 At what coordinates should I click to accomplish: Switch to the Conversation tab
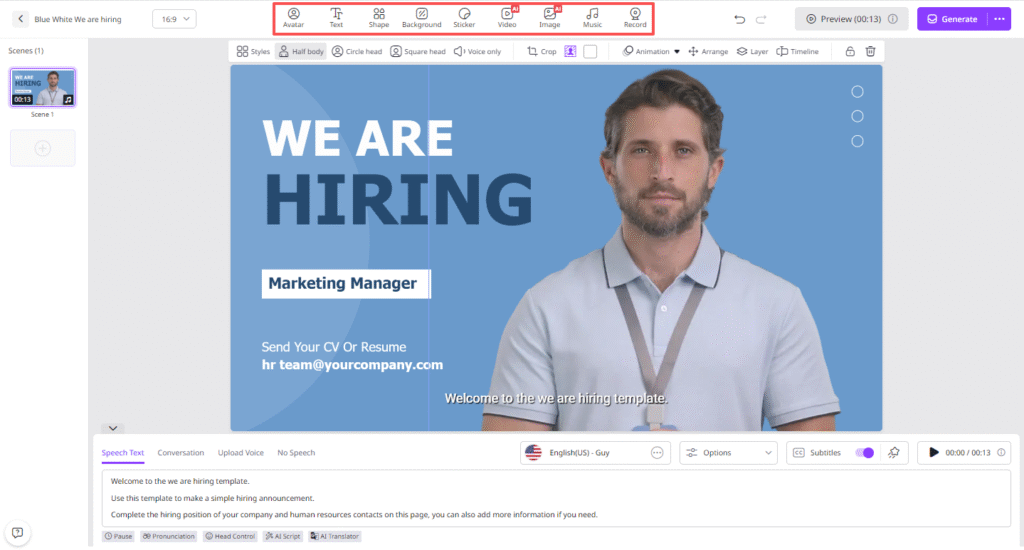(x=180, y=453)
